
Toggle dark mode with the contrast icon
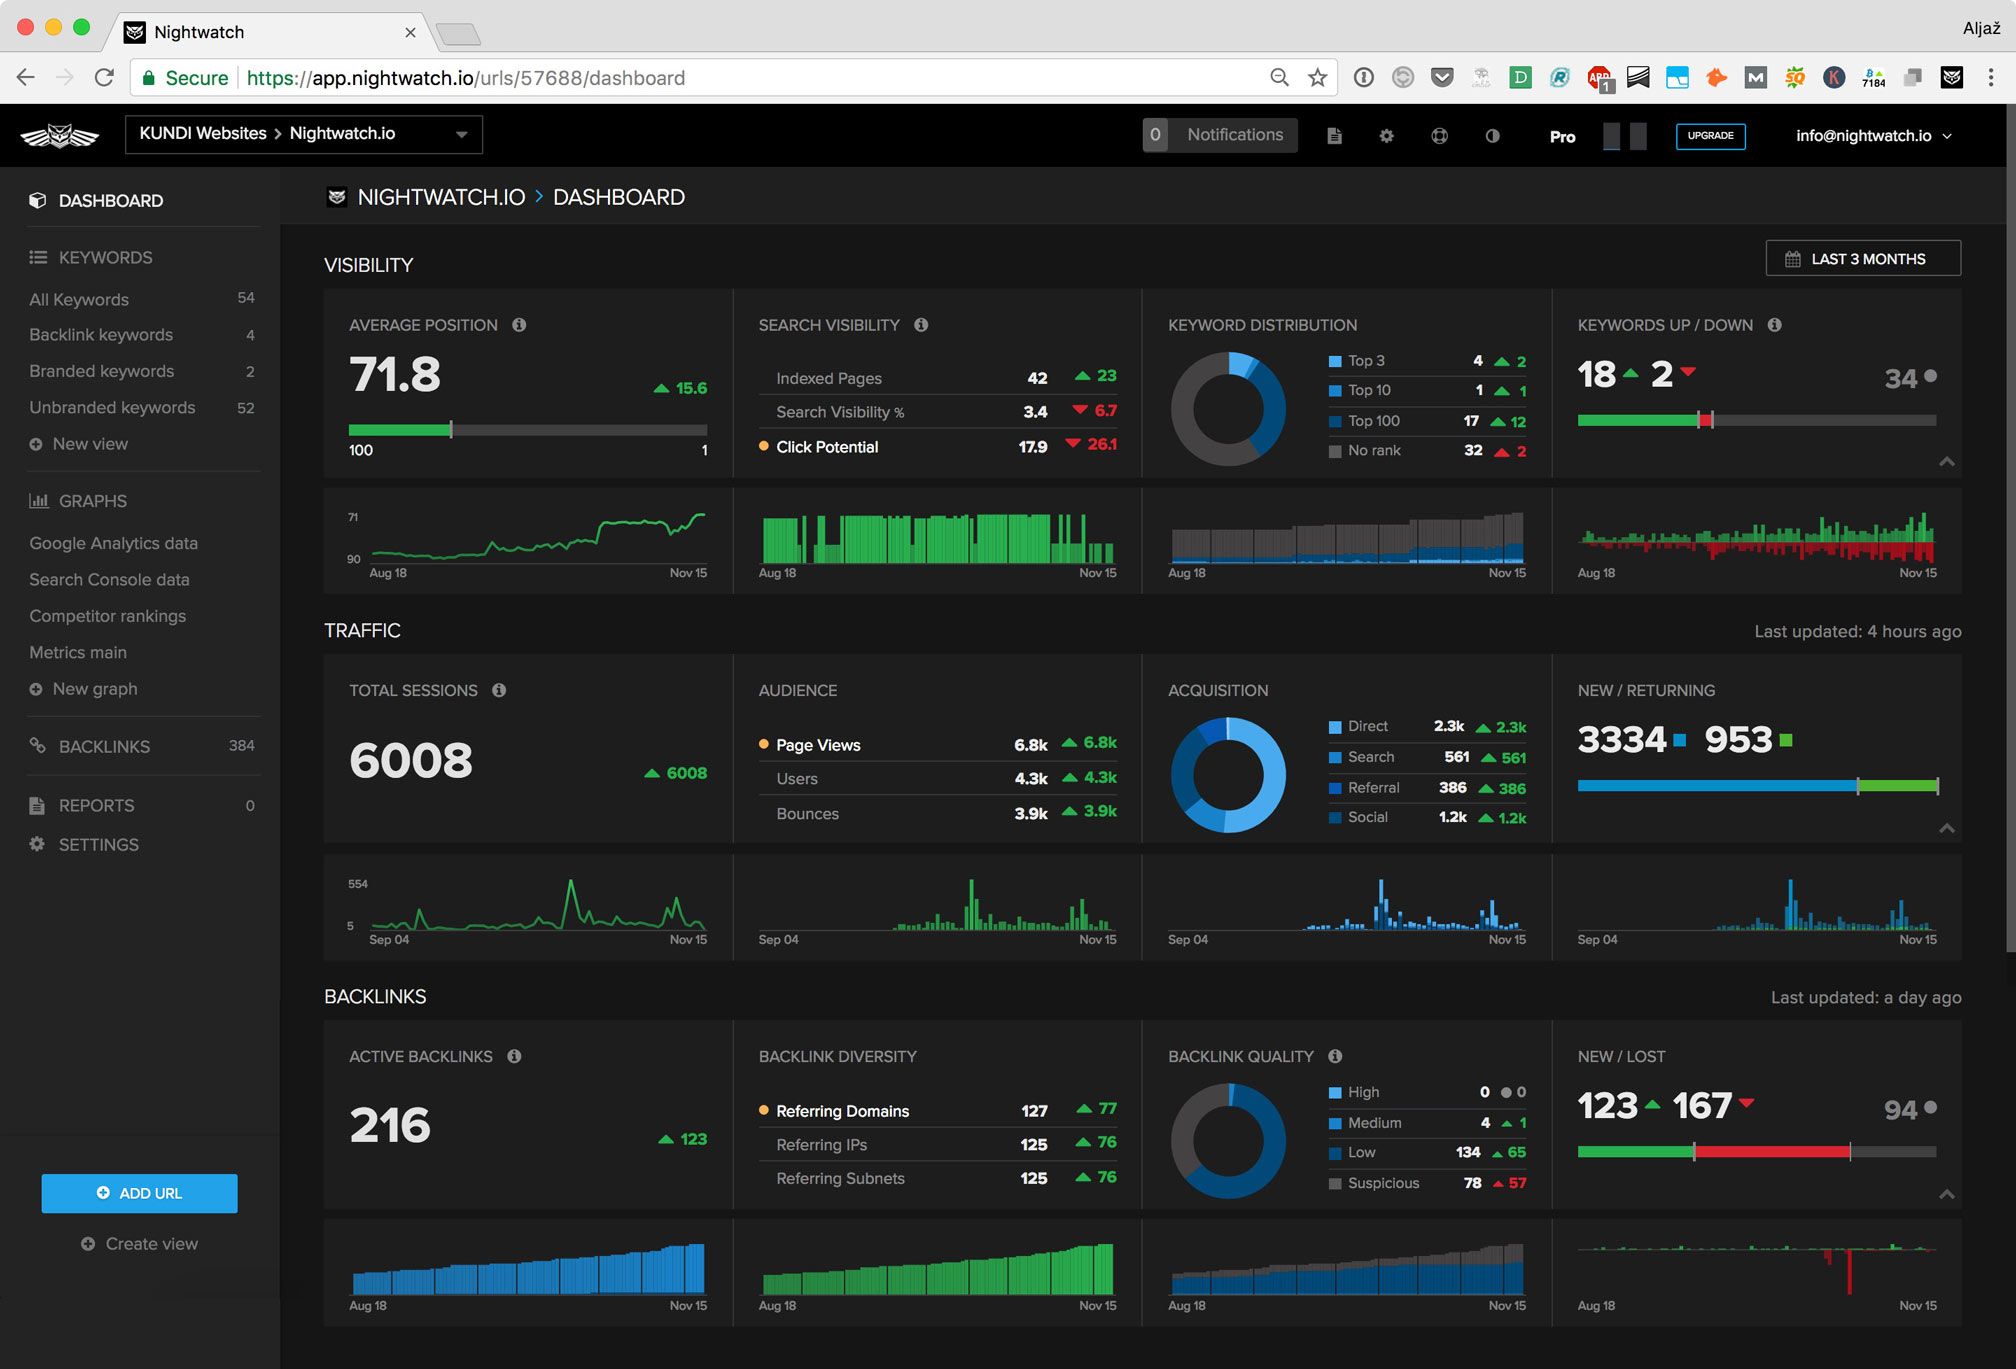click(1493, 135)
